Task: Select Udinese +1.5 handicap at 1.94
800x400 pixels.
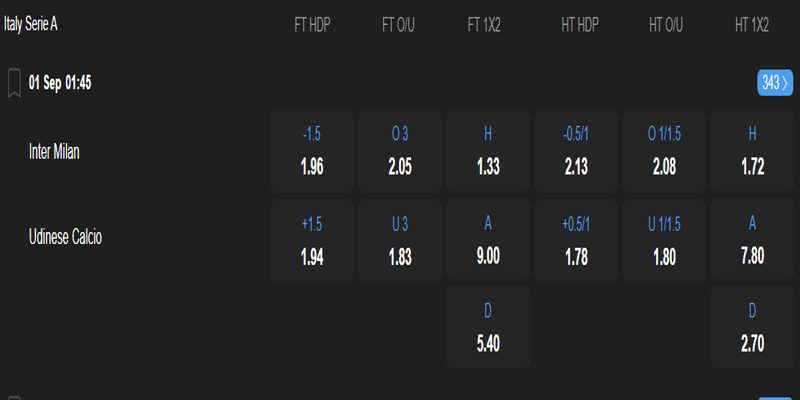Action: coord(312,241)
